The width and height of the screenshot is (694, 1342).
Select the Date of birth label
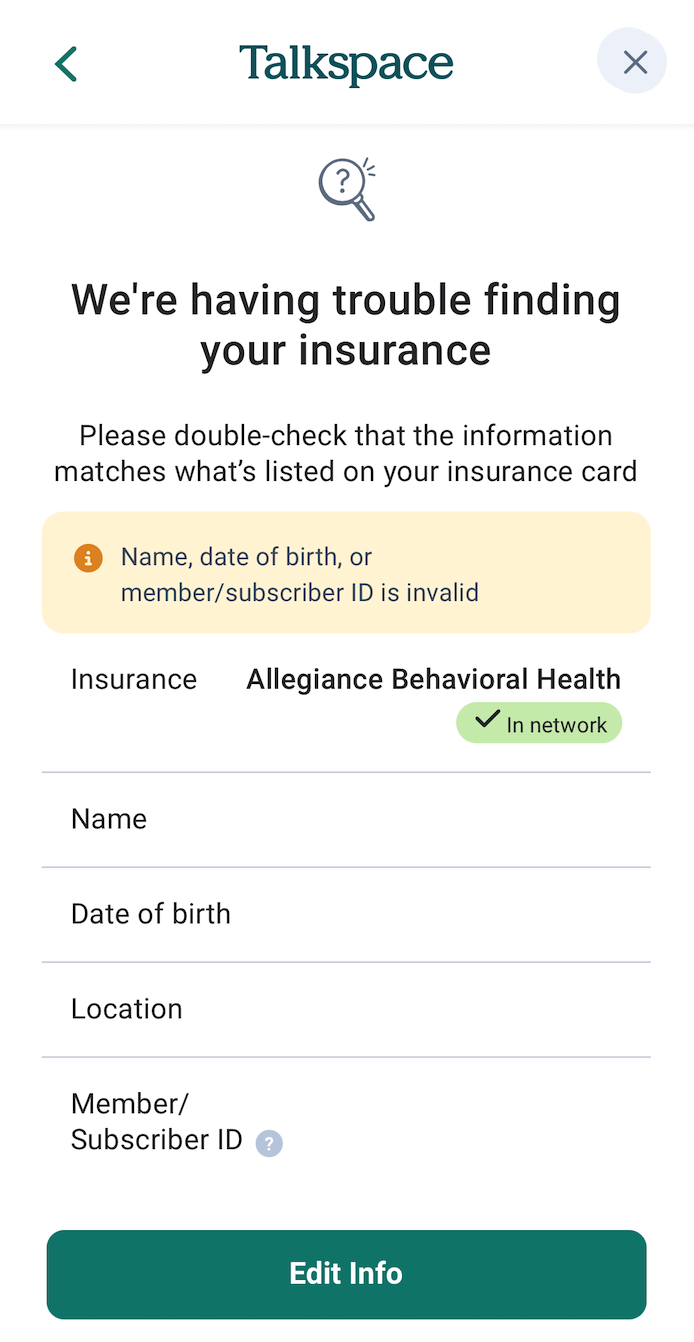151,914
